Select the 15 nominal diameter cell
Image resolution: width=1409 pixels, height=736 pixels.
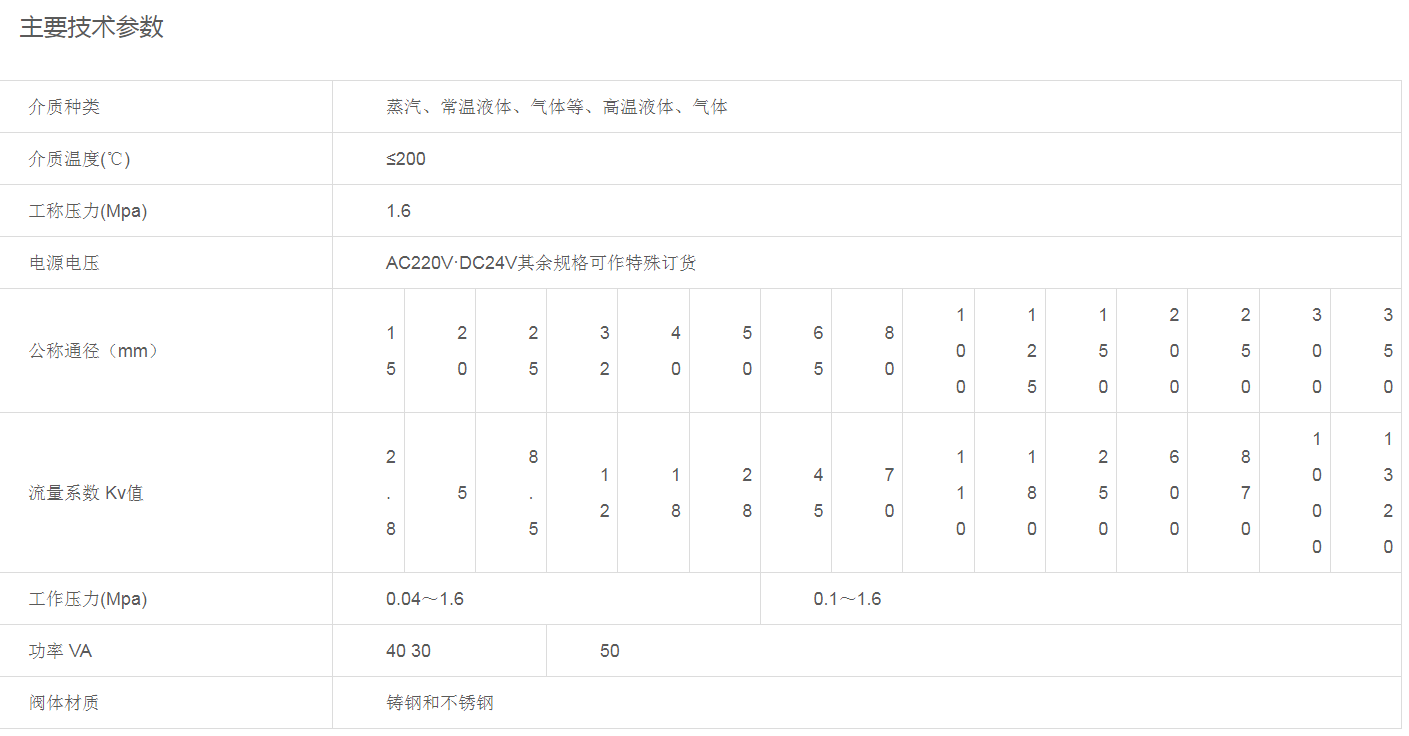tap(391, 351)
